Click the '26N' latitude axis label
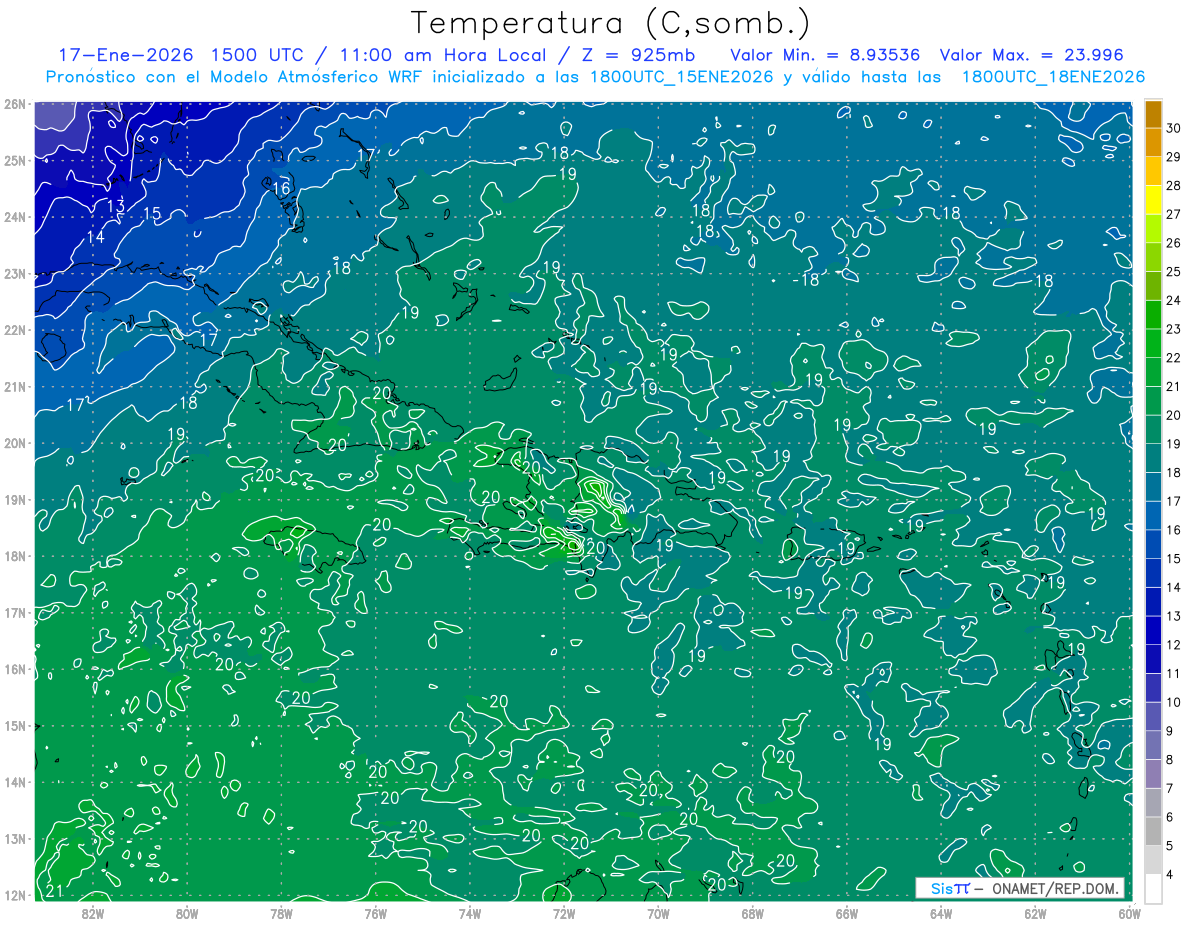 click(15, 104)
